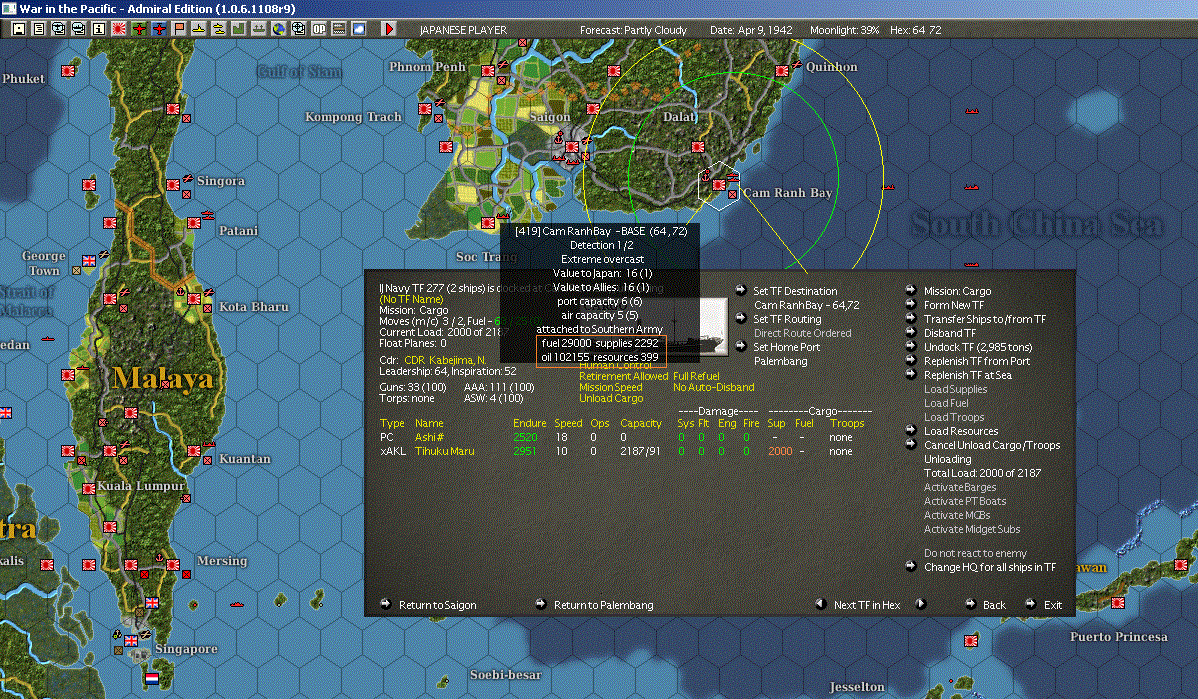Click the Type column header
This screenshot has width=1198, height=699.
pyautogui.click(x=392, y=423)
